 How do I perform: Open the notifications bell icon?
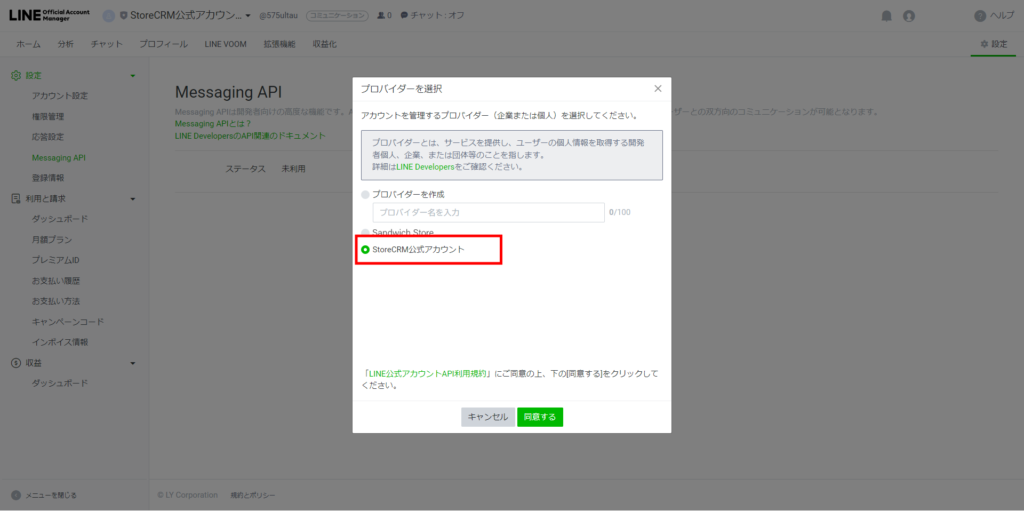tap(886, 16)
